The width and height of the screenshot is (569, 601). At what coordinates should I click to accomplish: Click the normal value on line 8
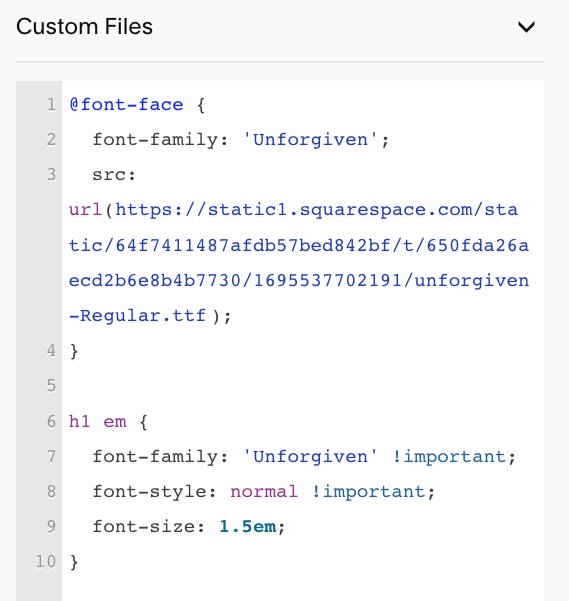(264, 492)
